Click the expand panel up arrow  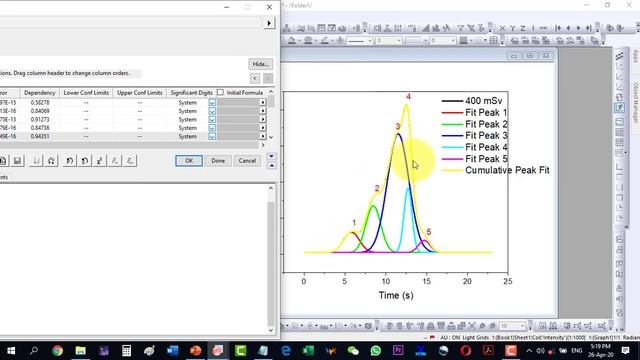point(271,165)
